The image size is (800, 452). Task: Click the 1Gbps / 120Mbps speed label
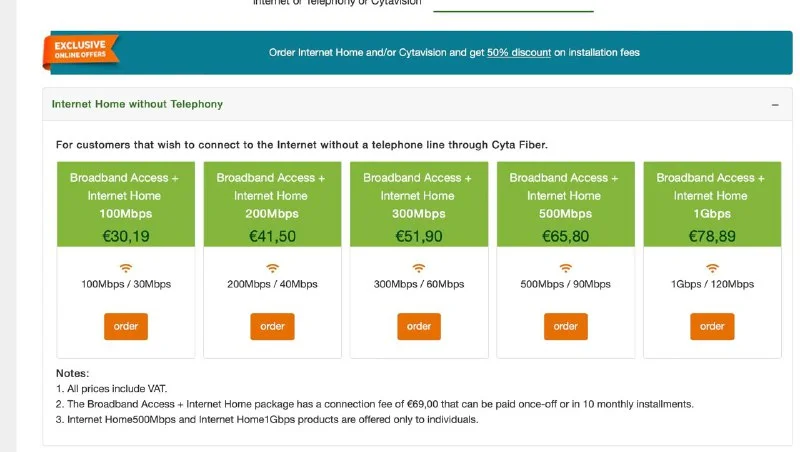[712, 284]
